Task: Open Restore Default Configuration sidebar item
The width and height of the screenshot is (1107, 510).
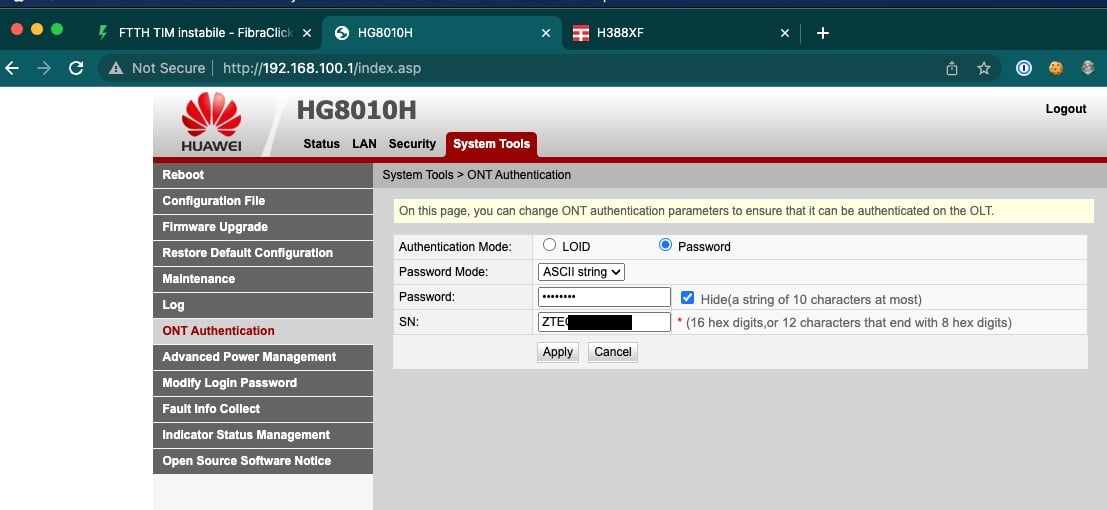Action: (x=263, y=253)
